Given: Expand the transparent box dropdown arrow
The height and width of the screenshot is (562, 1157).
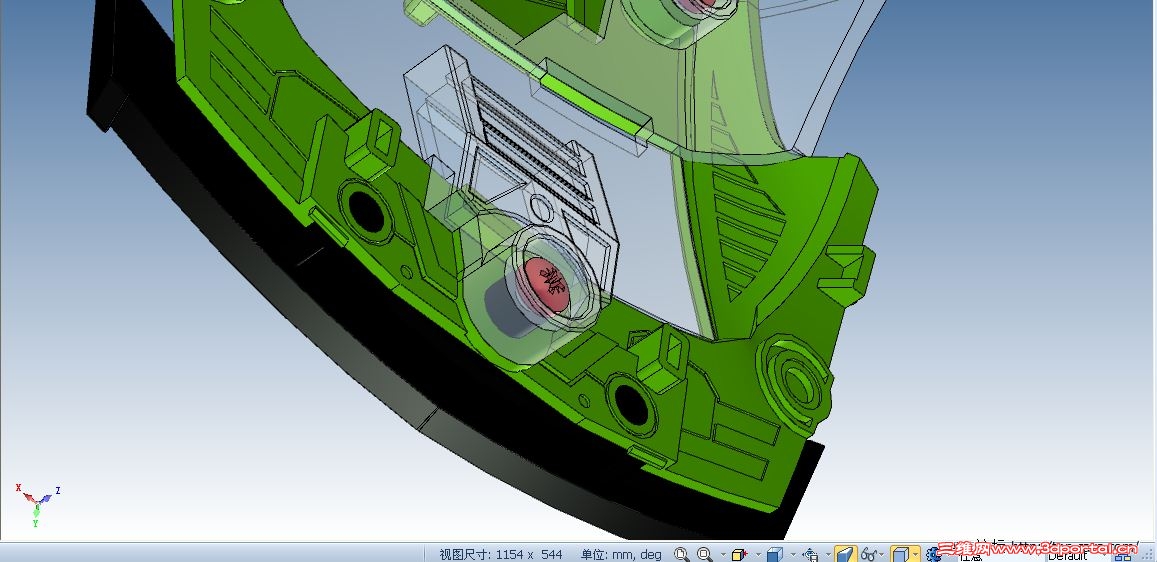Looking at the screenshot, I should pyautogui.click(x=915, y=554).
